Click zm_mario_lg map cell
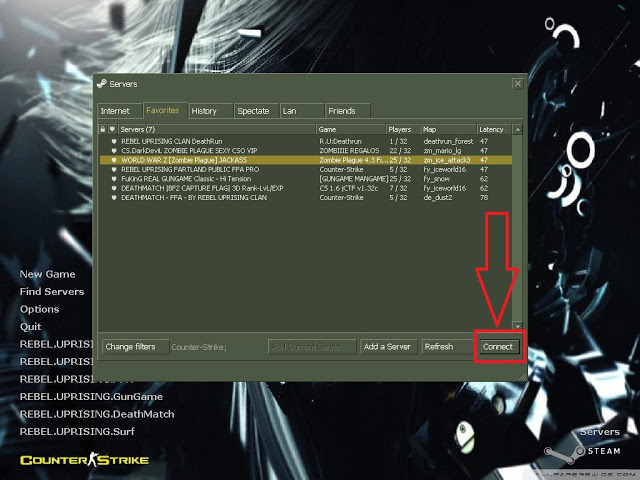This screenshot has height=480, width=640. point(442,151)
